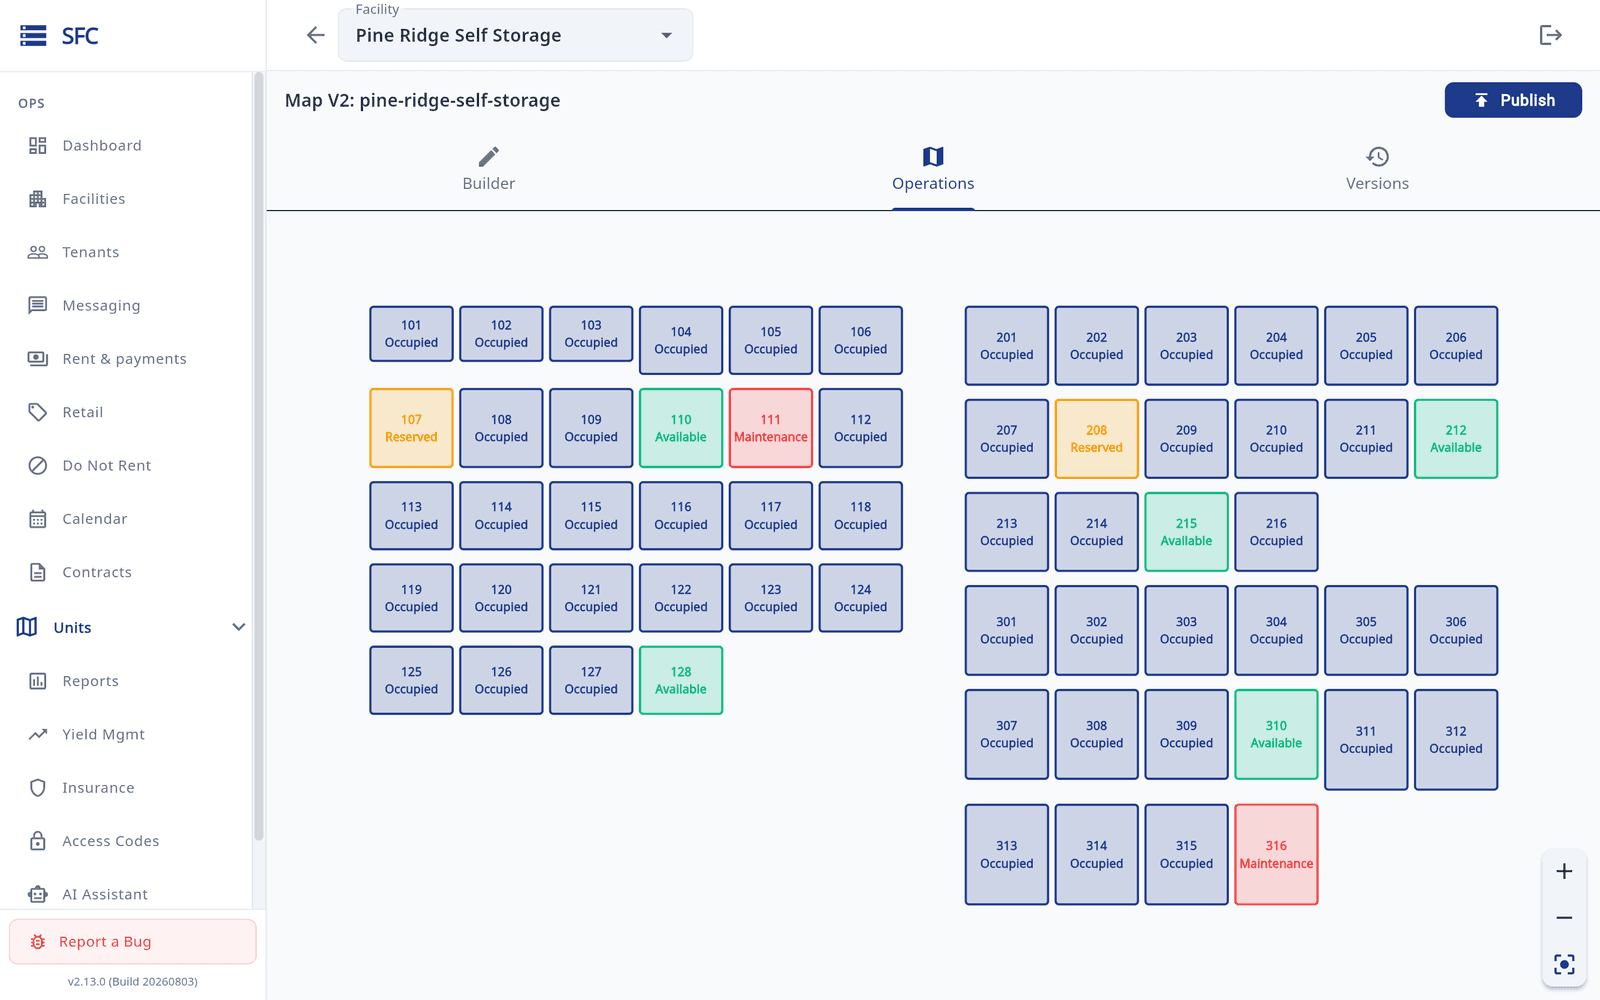Click the Reports chart icon
The height and width of the screenshot is (1000, 1600).
pyautogui.click(x=38, y=681)
